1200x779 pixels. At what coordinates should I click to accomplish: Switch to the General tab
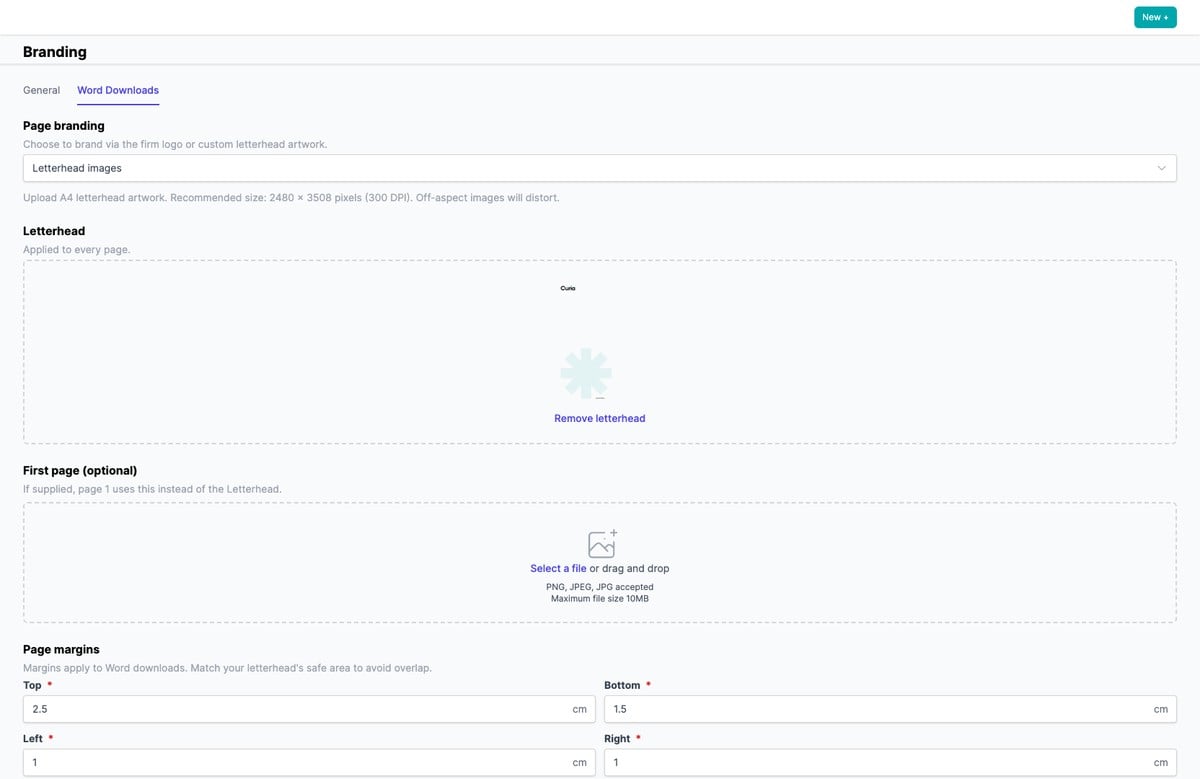pyautogui.click(x=42, y=90)
